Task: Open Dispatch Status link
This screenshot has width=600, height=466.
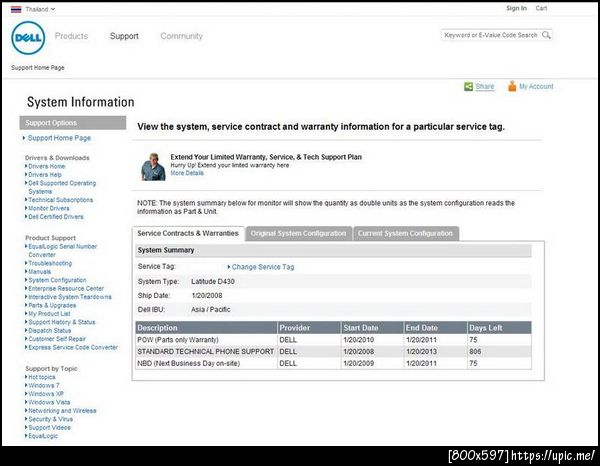Action: [x=50, y=331]
